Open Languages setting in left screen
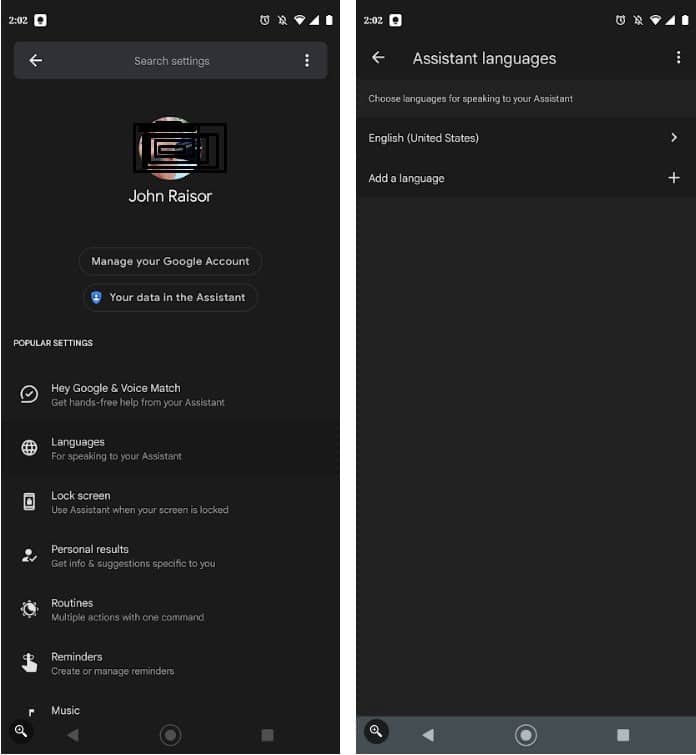The image size is (696, 755). click(x=171, y=449)
